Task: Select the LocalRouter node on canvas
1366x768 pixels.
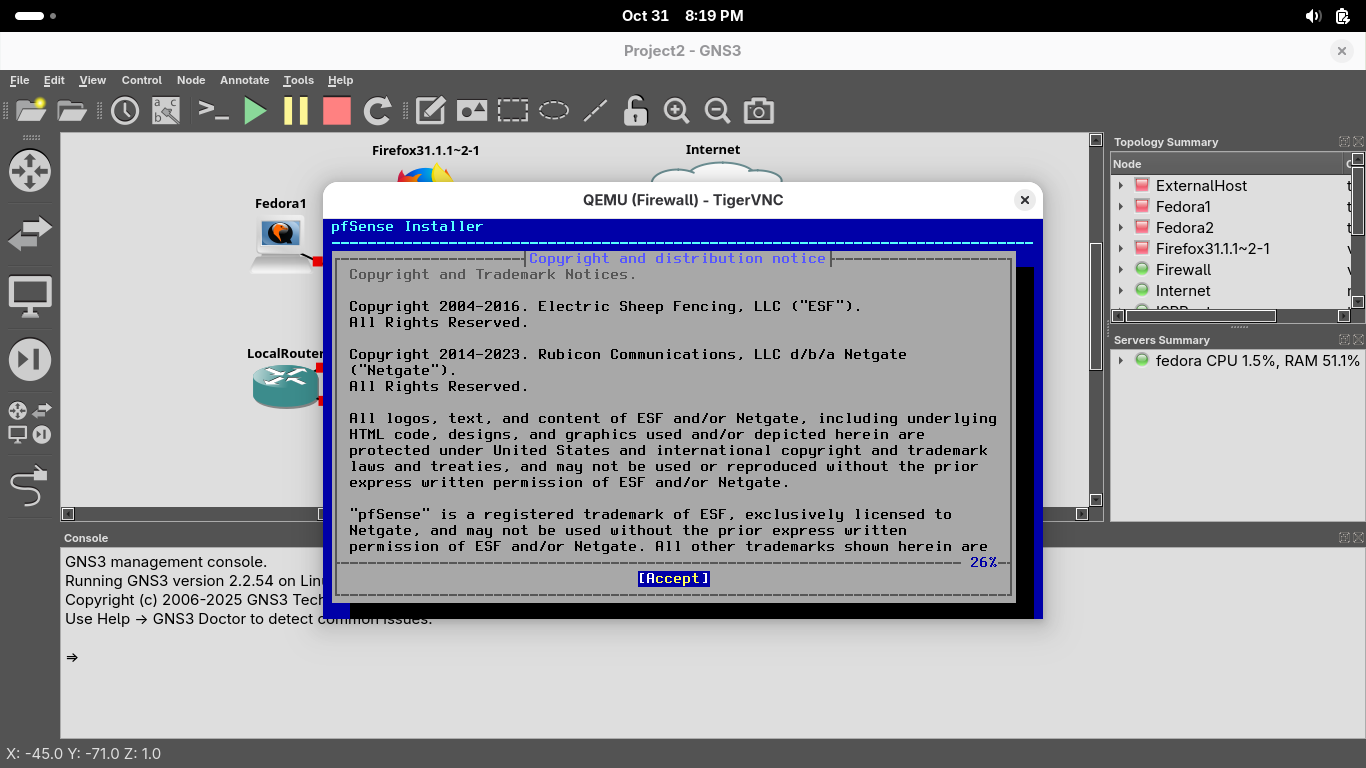Action: (285, 386)
